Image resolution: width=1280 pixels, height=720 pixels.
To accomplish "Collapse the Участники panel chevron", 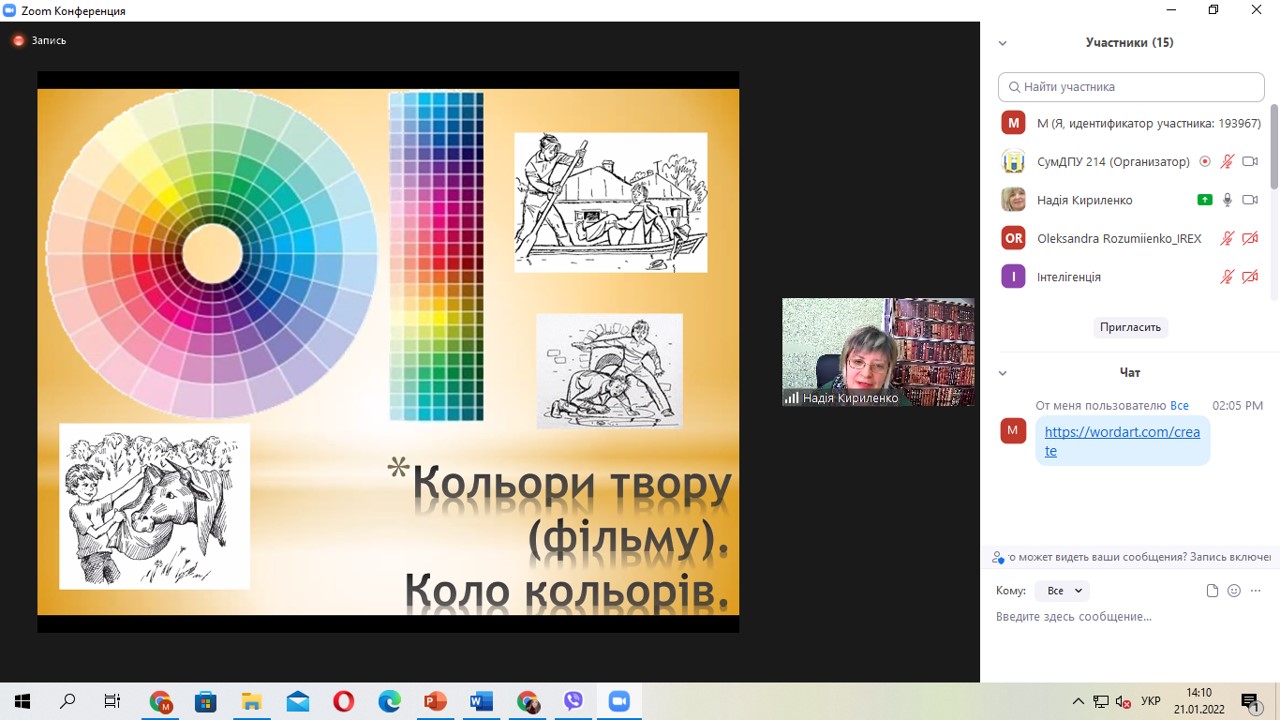I will 1003,43.
